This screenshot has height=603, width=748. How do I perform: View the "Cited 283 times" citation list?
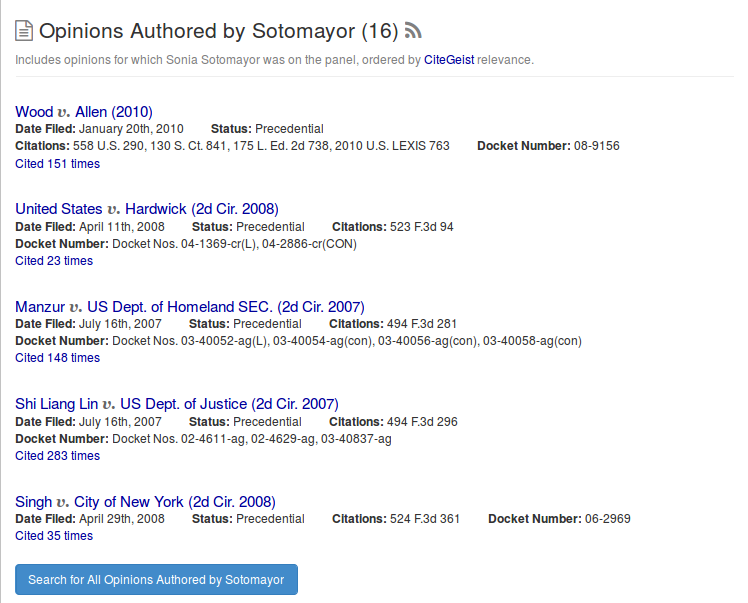coord(57,456)
